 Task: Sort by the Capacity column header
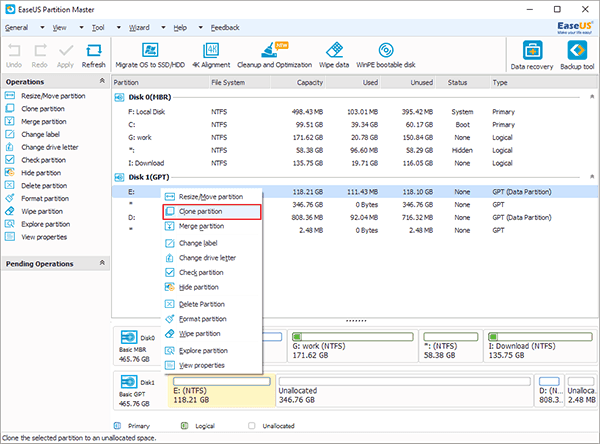[x=298, y=82]
